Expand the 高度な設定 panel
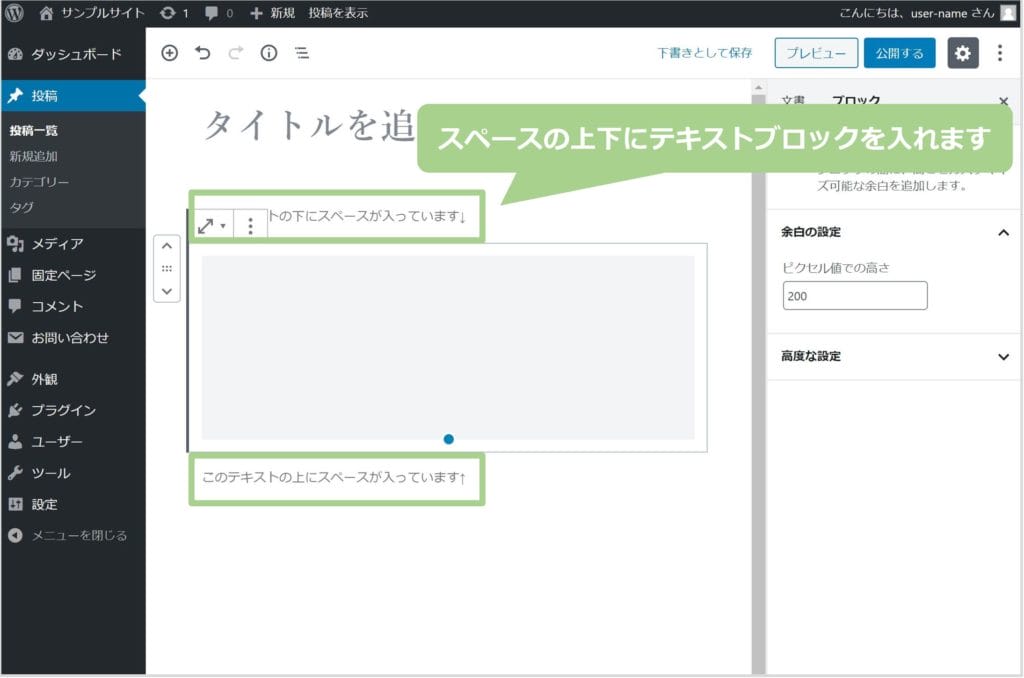The height and width of the screenshot is (678, 1024). click(x=1003, y=357)
